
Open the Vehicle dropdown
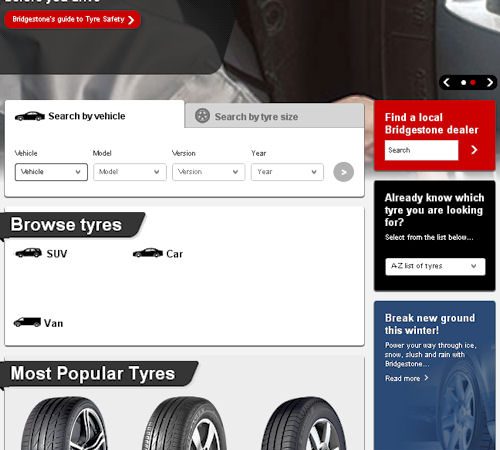click(x=51, y=172)
